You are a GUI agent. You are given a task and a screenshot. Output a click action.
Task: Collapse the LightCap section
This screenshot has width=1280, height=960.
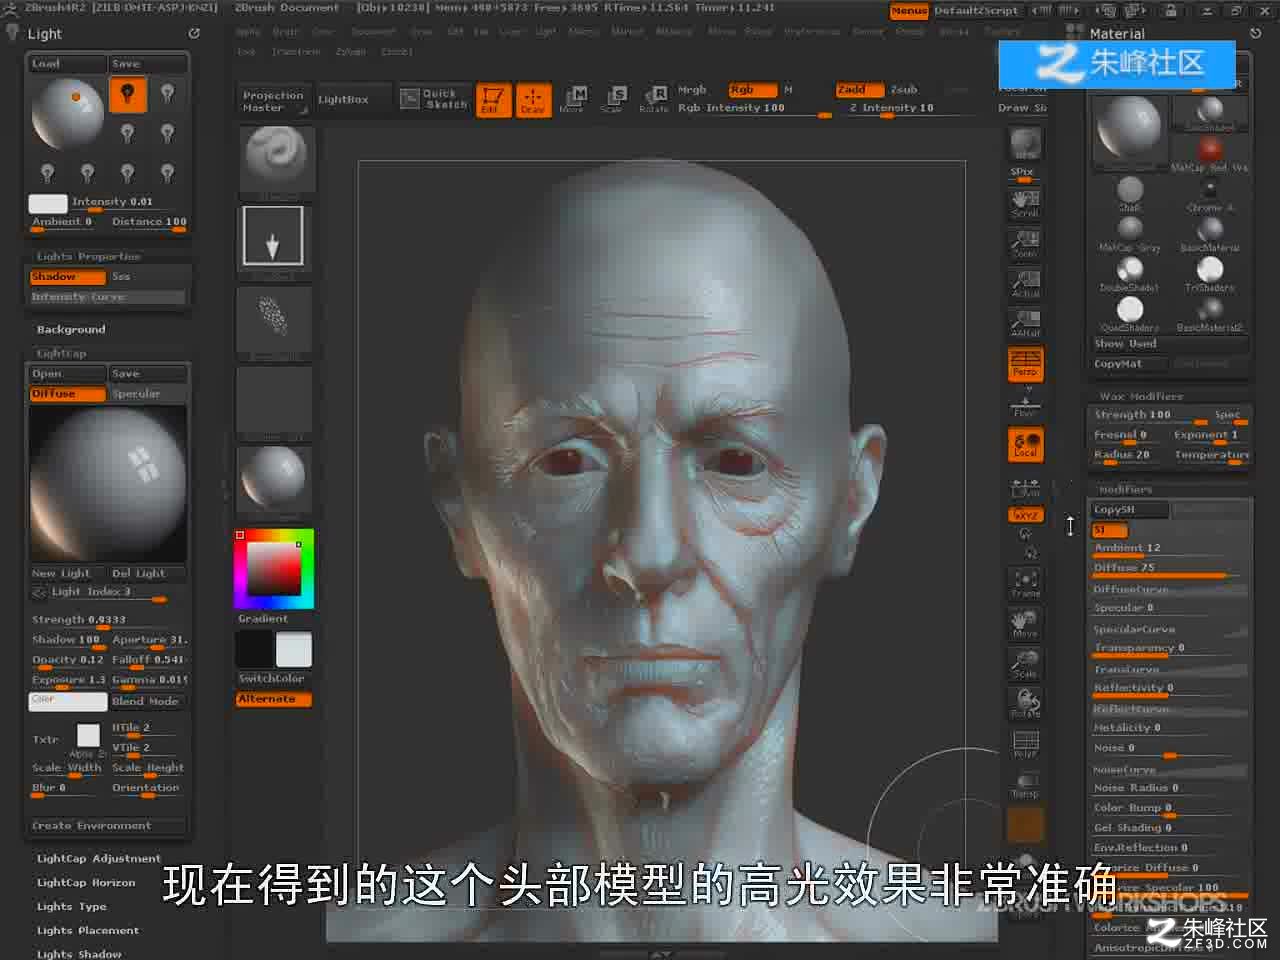click(x=62, y=353)
